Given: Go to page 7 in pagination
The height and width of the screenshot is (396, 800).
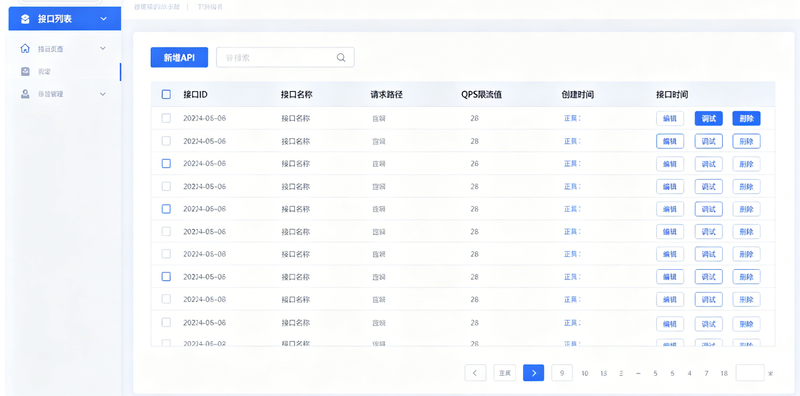Looking at the screenshot, I should 707,374.
